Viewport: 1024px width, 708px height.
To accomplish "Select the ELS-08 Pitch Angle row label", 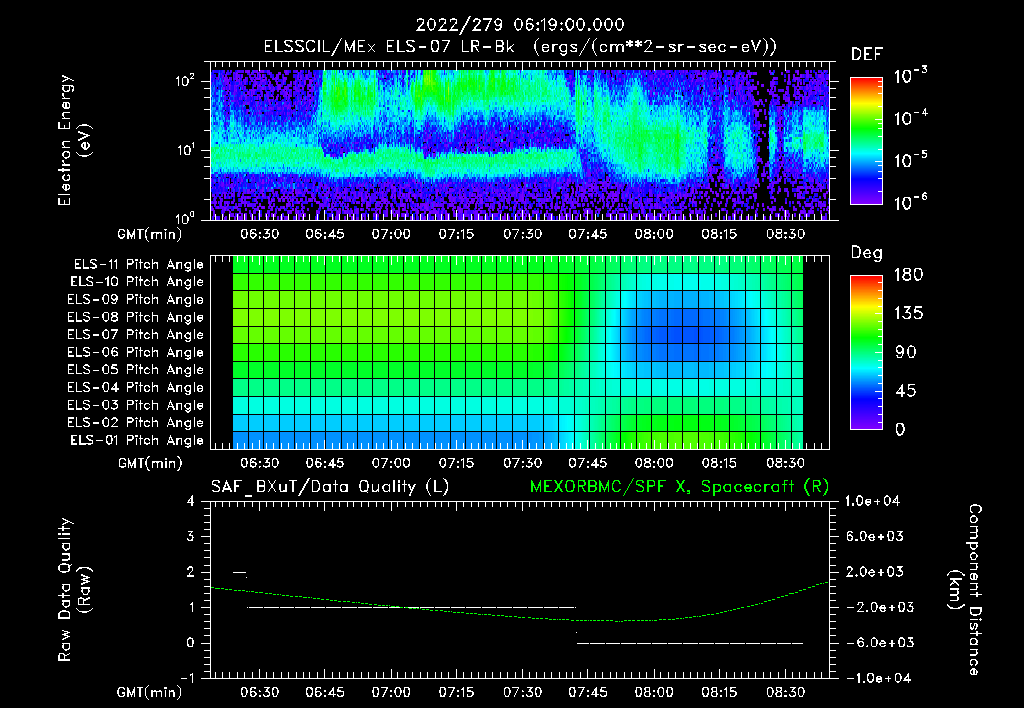I will [136, 317].
